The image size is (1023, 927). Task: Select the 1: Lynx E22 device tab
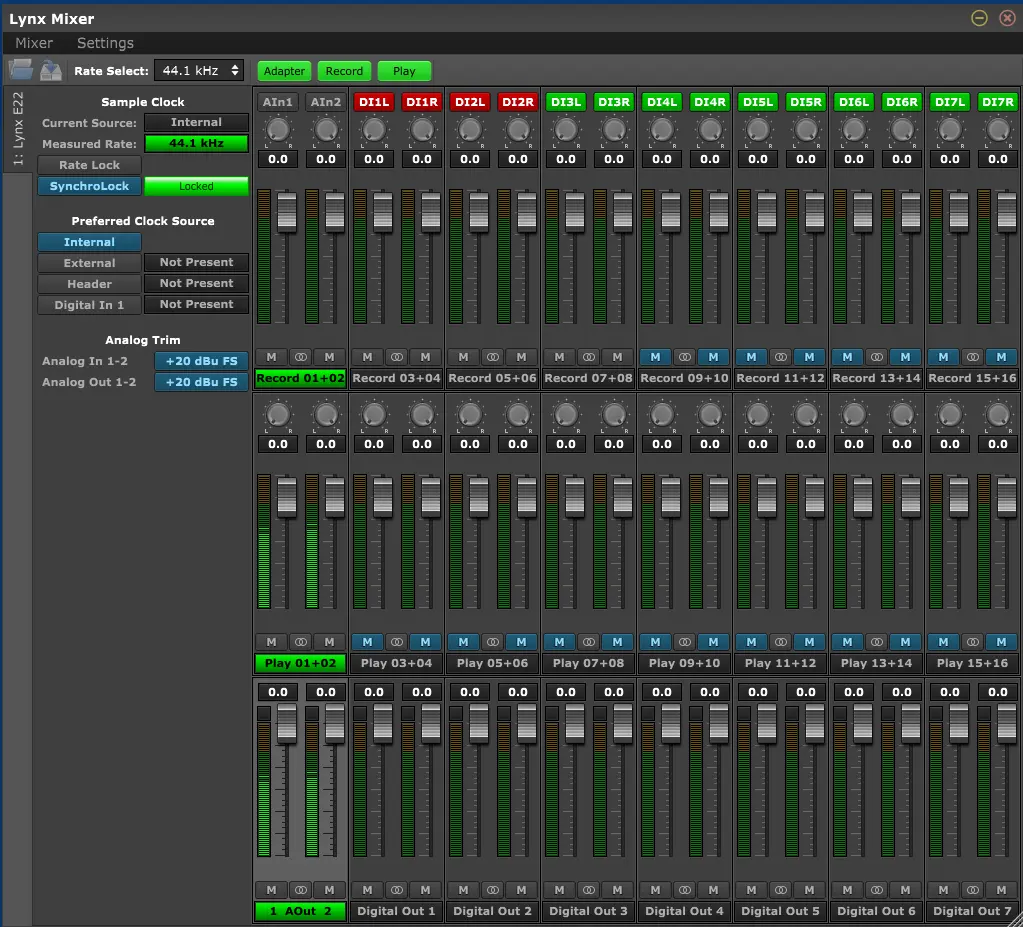pos(17,130)
